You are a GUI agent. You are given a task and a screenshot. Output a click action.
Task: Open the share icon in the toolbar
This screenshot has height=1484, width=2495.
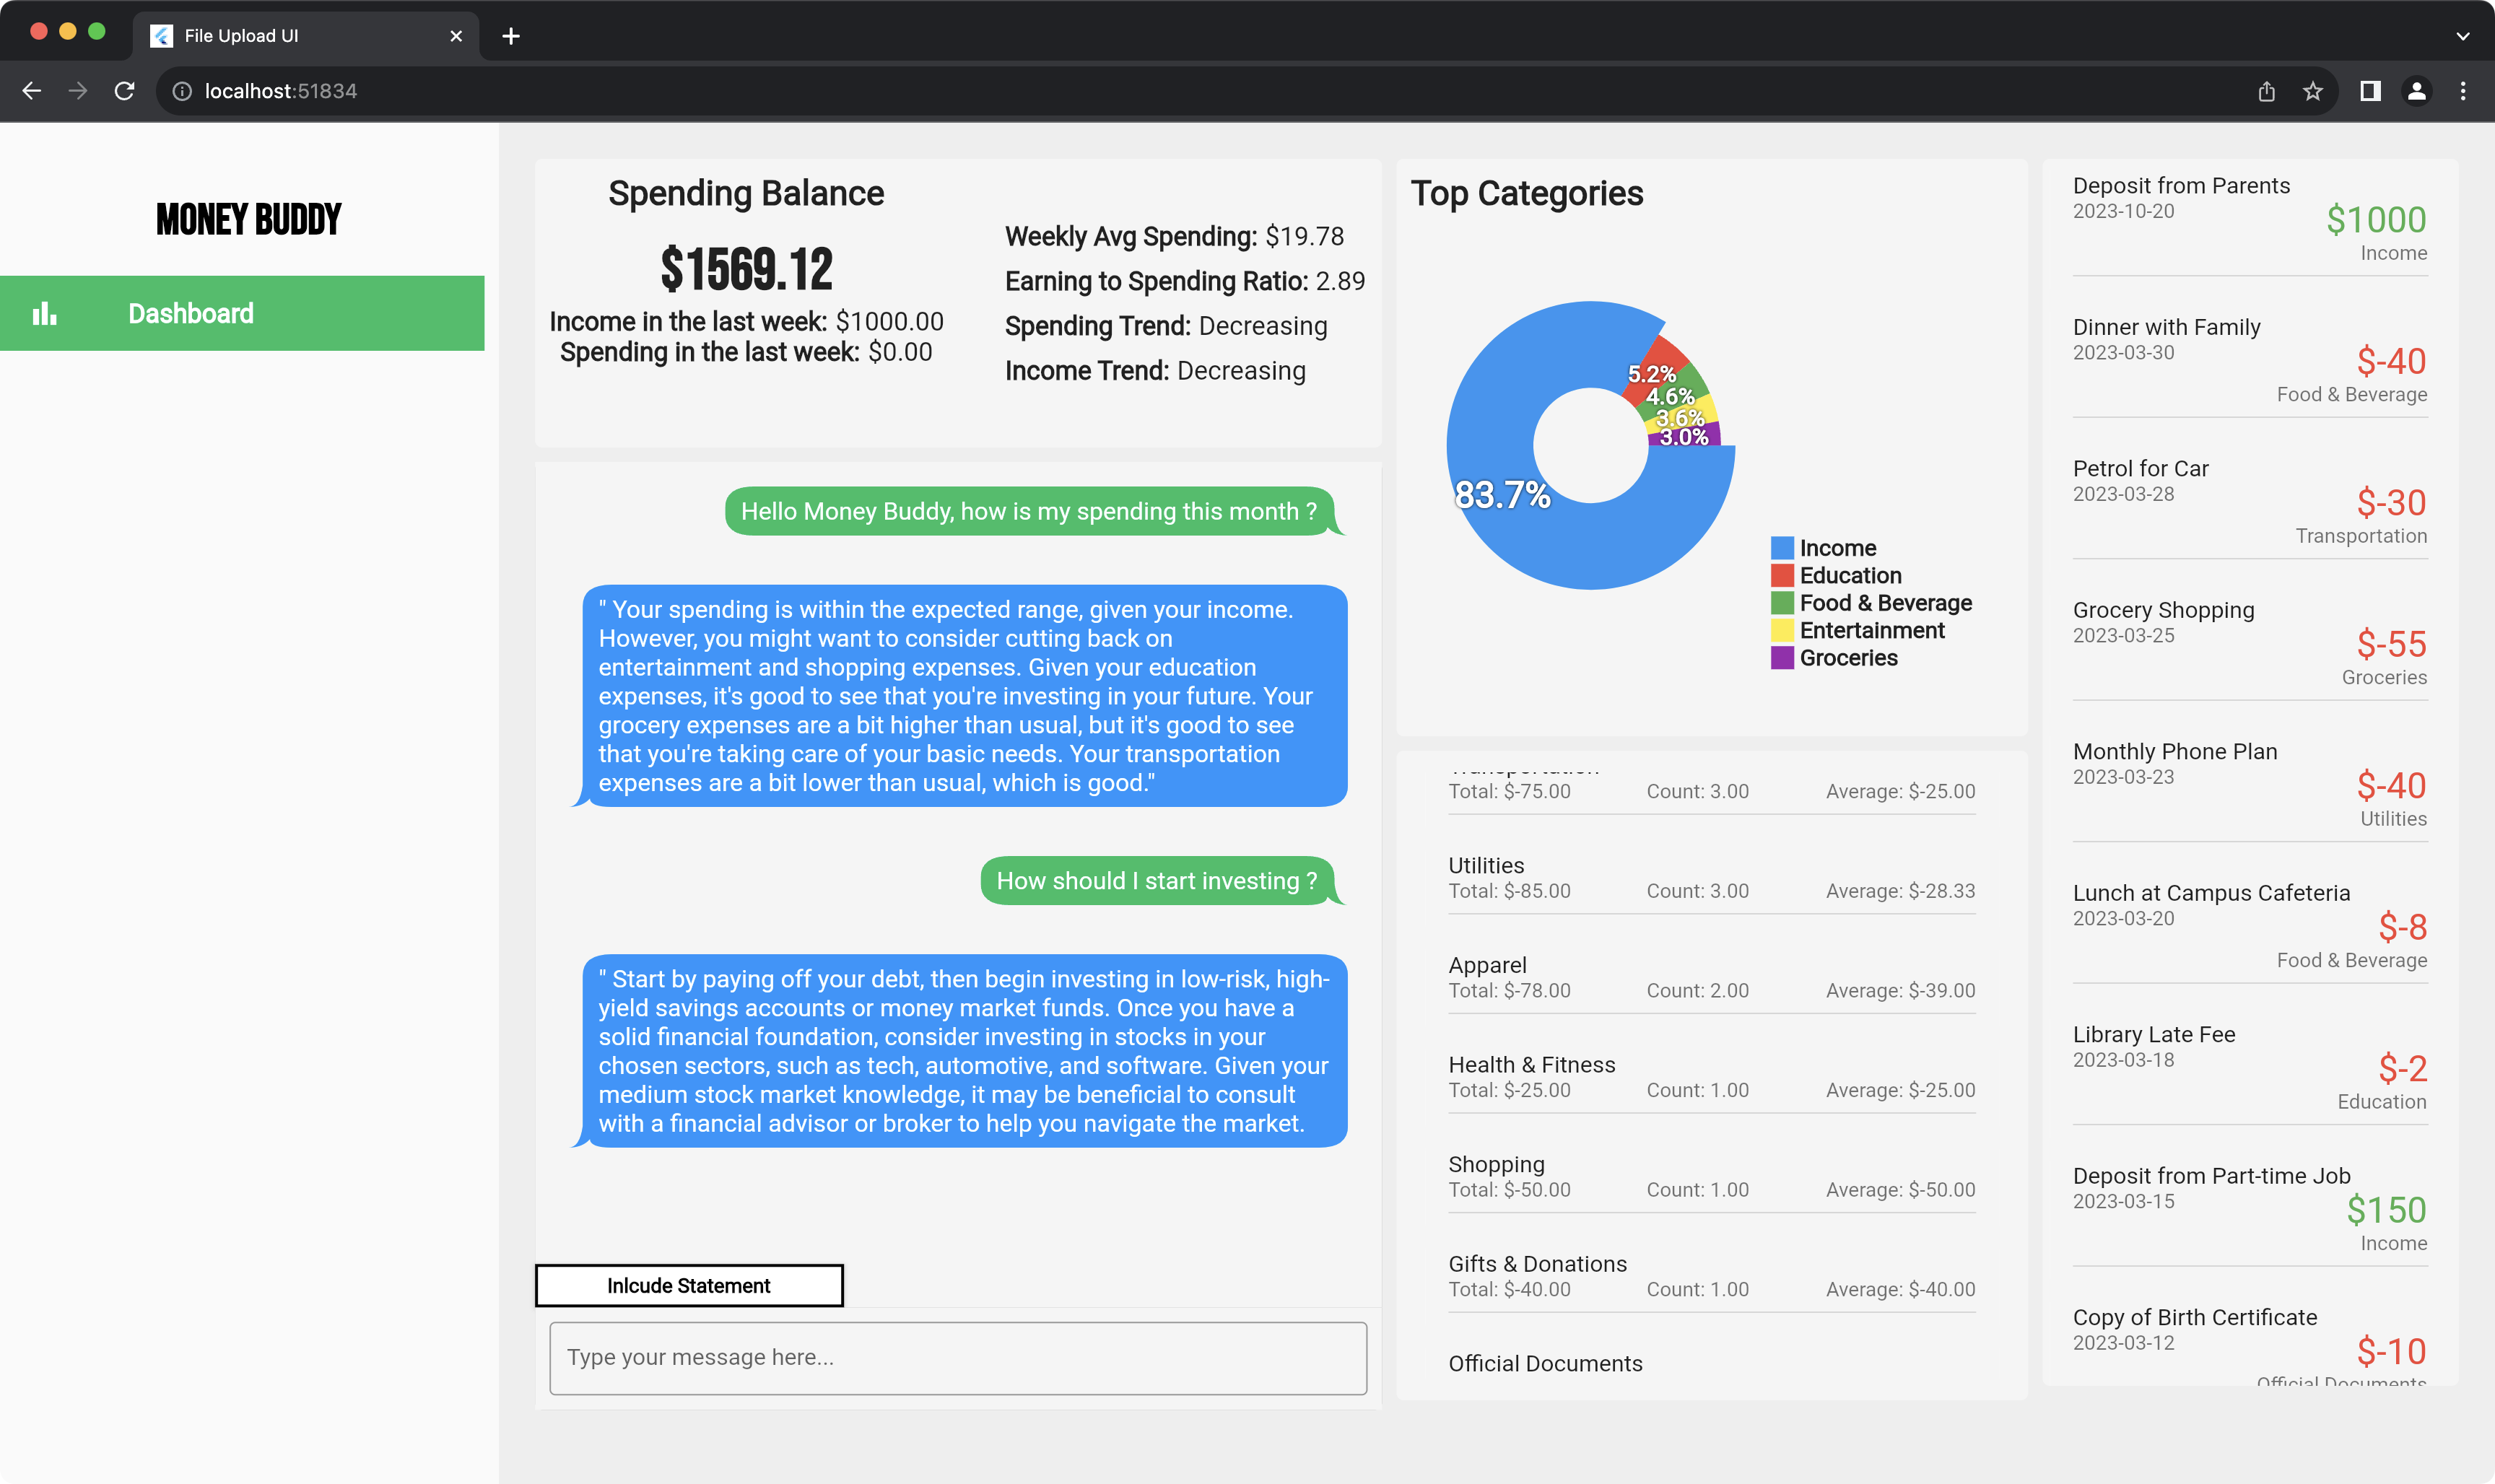2266,91
